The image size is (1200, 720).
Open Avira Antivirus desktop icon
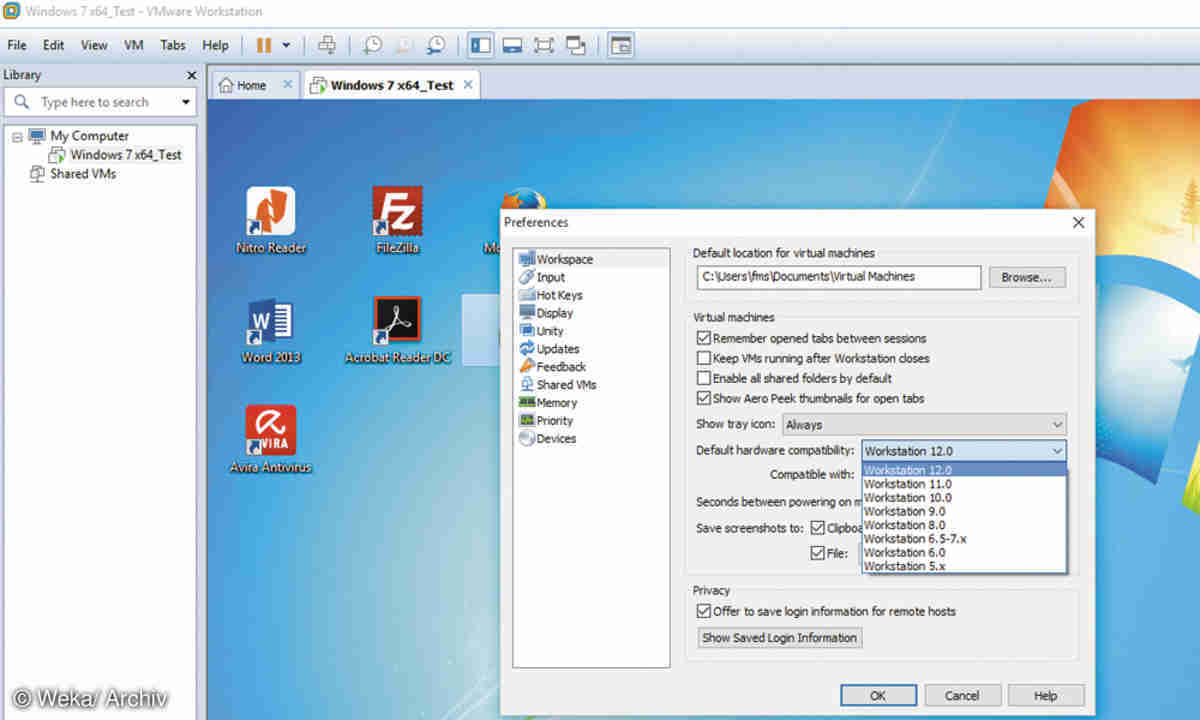click(x=270, y=430)
